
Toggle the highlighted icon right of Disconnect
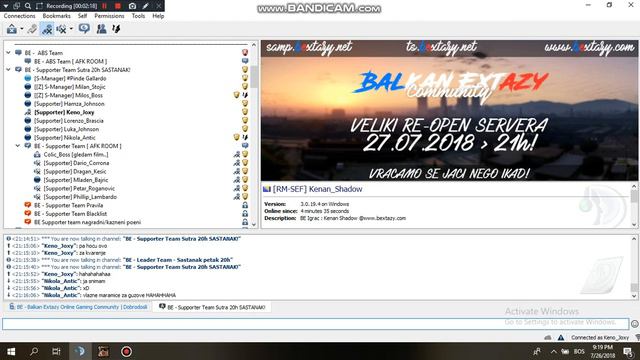(x=47, y=29)
